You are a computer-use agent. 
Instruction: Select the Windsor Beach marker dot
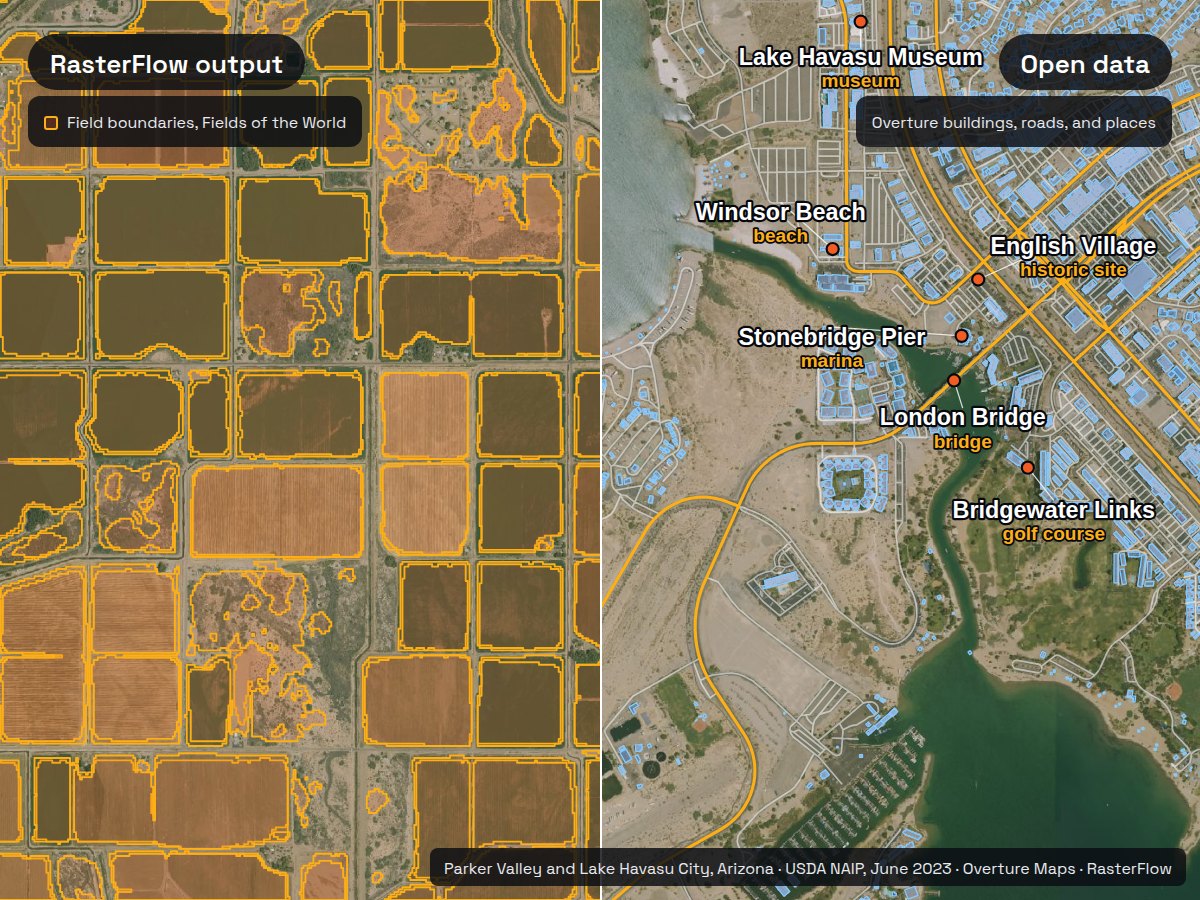[832, 248]
